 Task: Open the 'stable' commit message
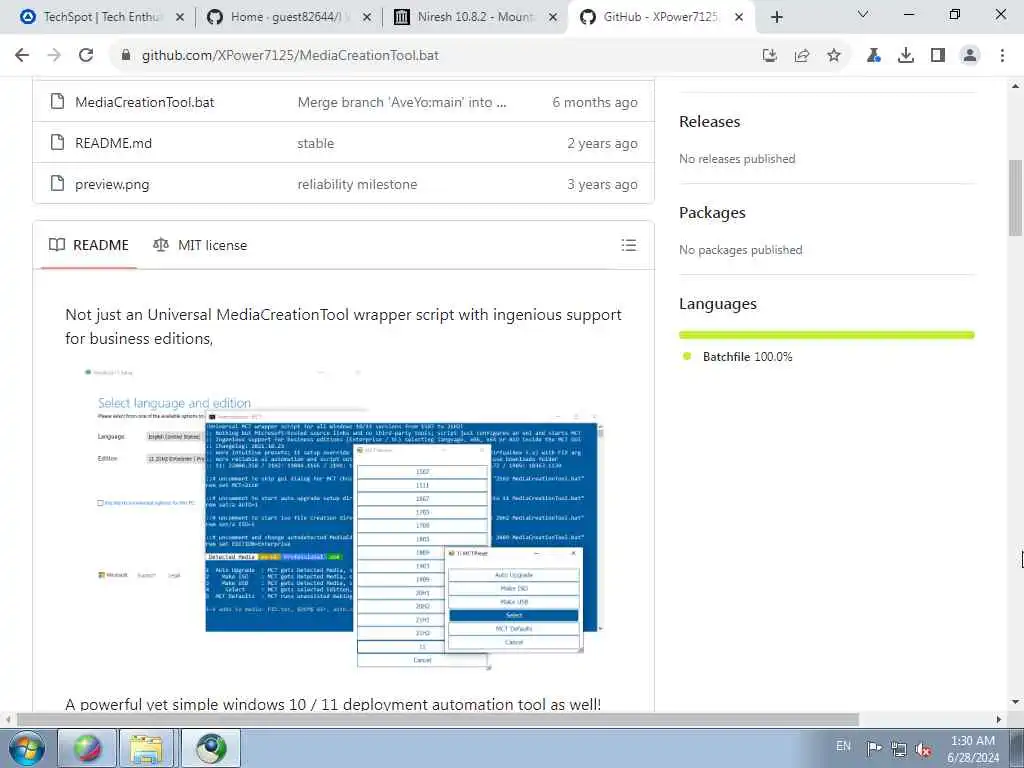[315, 143]
